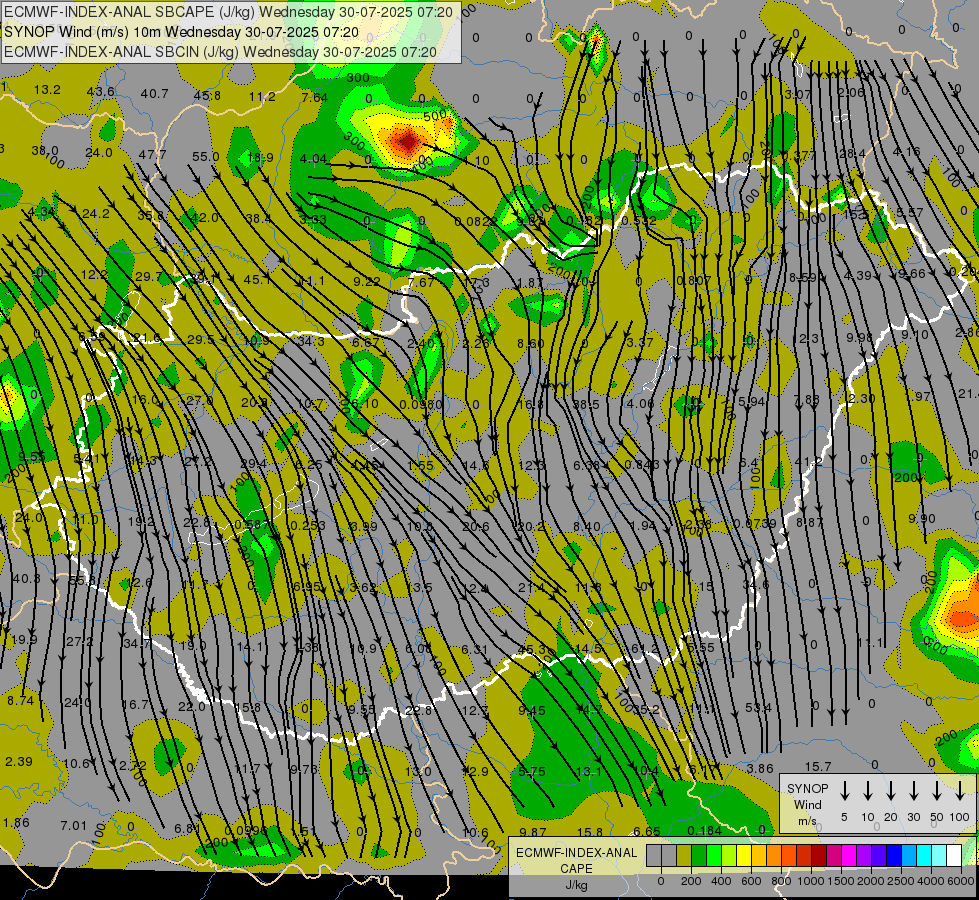Click the 53.4 value on map
979x900 pixels.
click(x=759, y=707)
